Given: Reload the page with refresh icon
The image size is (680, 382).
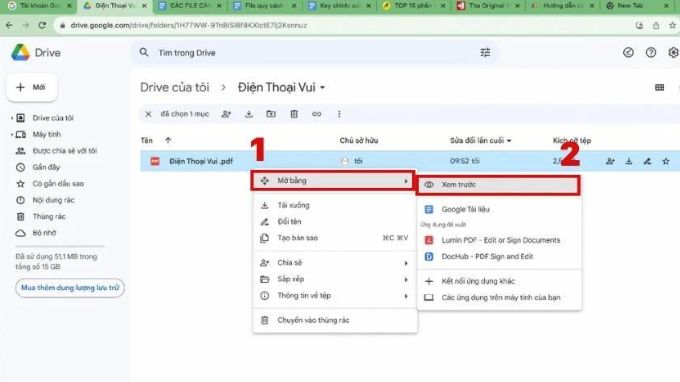Looking at the screenshot, I should [x=42, y=25].
